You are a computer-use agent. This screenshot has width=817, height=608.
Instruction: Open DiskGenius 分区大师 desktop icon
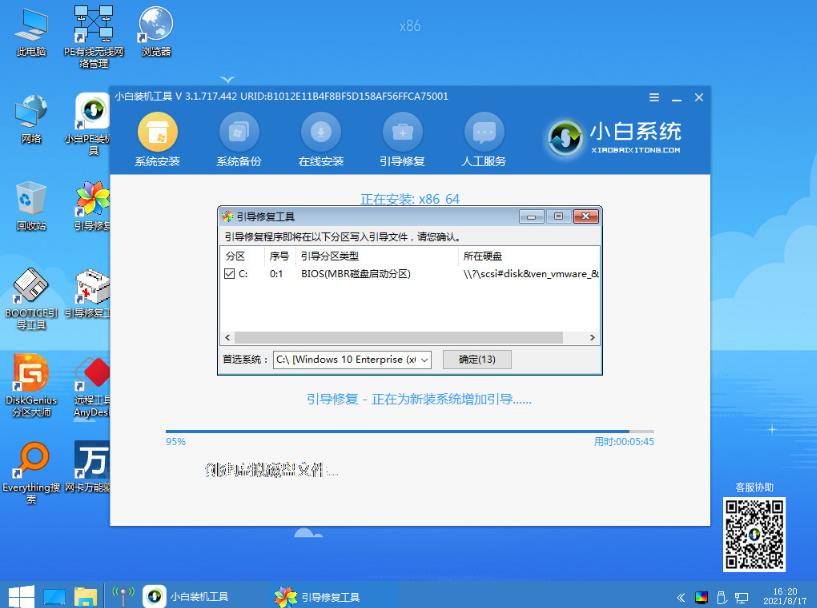(31, 379)
